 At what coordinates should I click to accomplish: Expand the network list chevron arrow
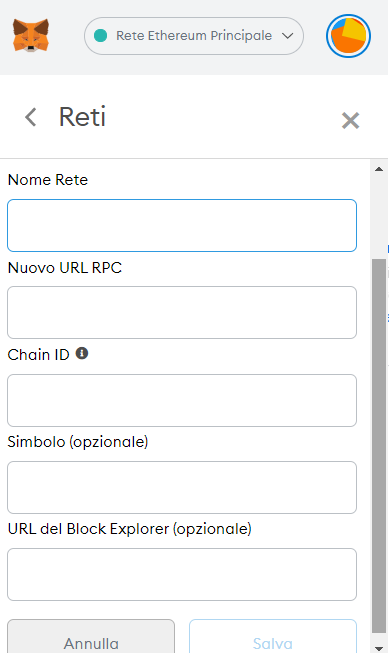(x=287, y=36)
